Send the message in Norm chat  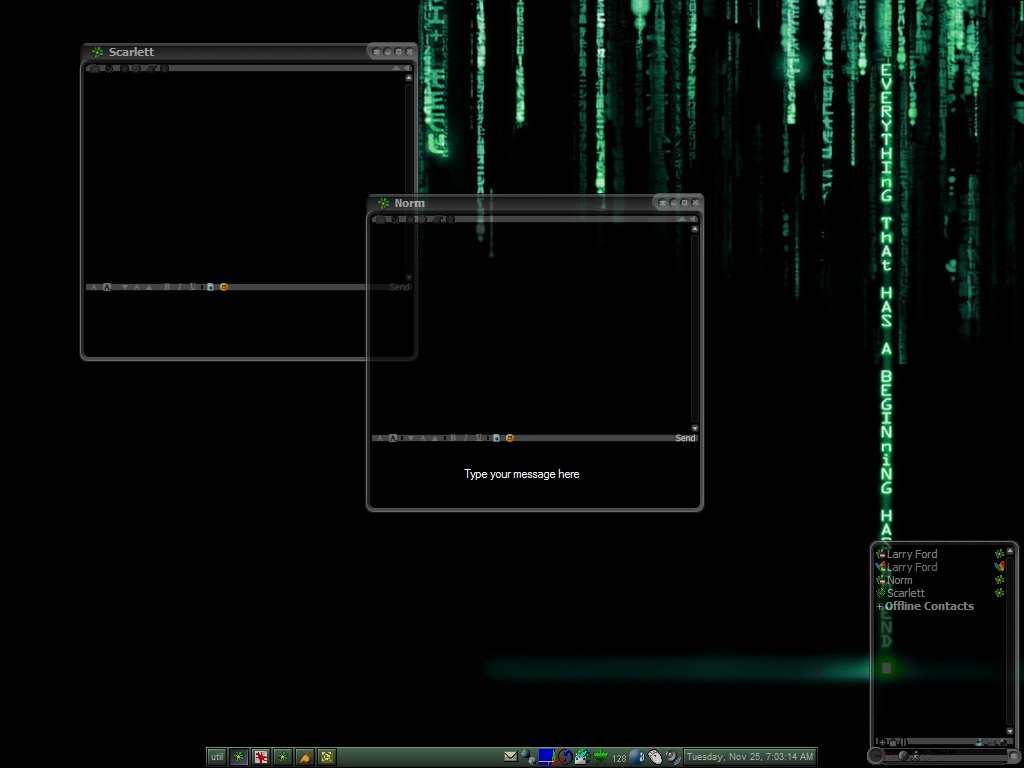point(685,438)
